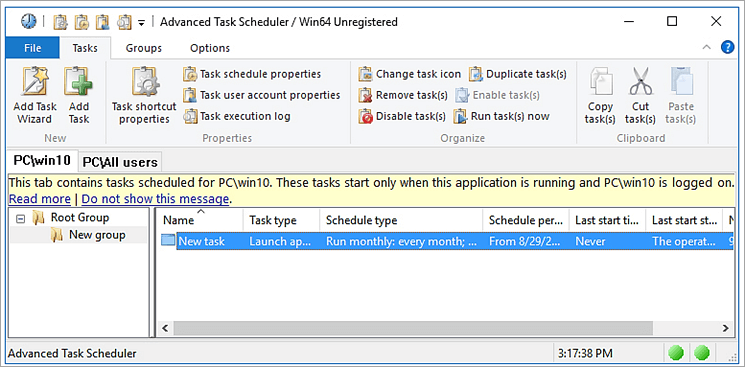
Task: Click the clock application icon in title bar
Action: (28, 21)
